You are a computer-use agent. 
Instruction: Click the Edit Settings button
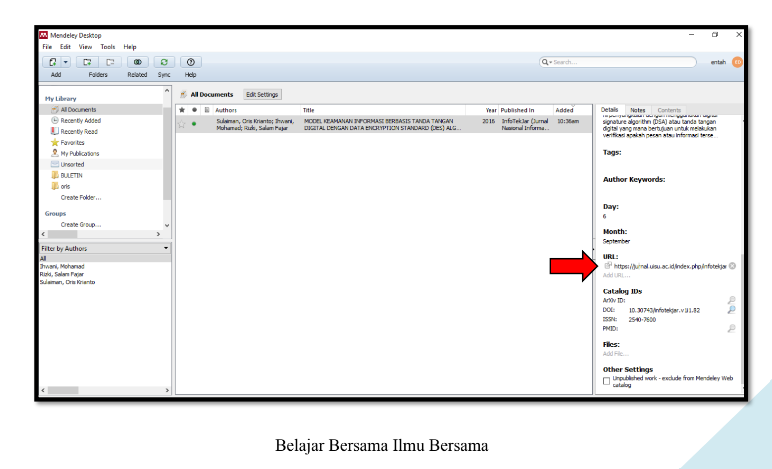point(262,94)
